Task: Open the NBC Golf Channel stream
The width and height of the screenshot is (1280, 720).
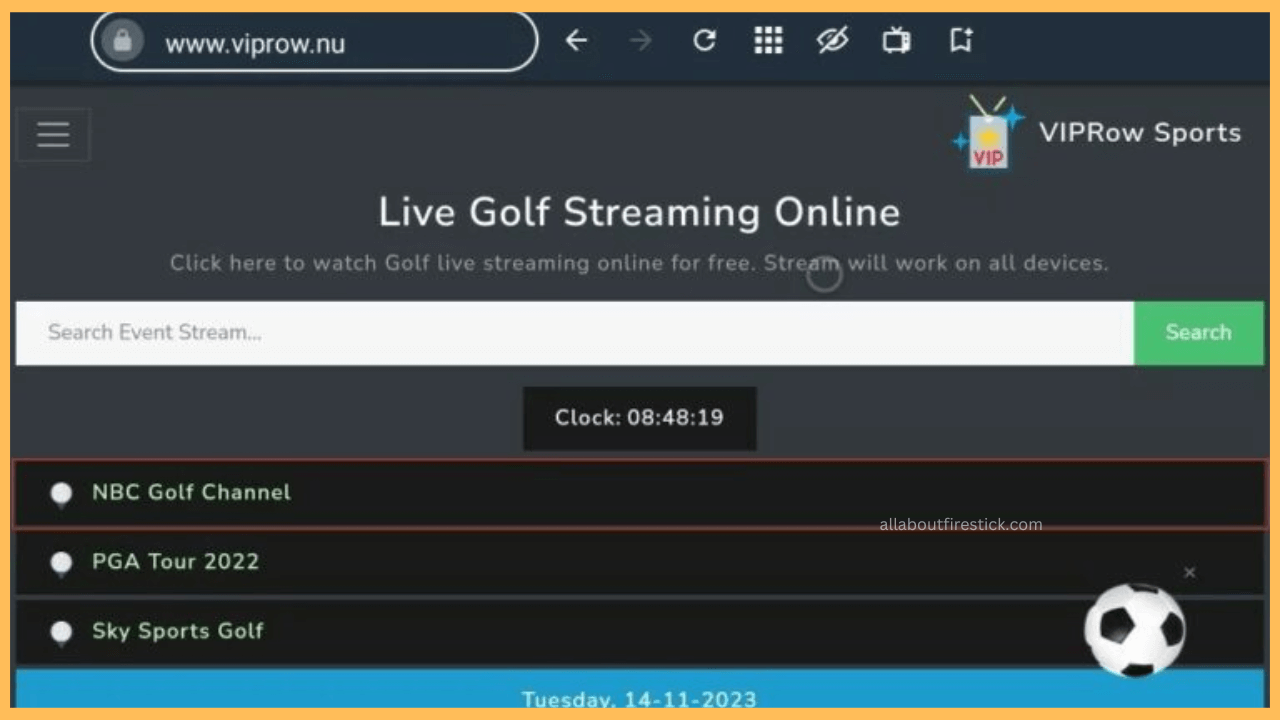Action: pos(191,492)
